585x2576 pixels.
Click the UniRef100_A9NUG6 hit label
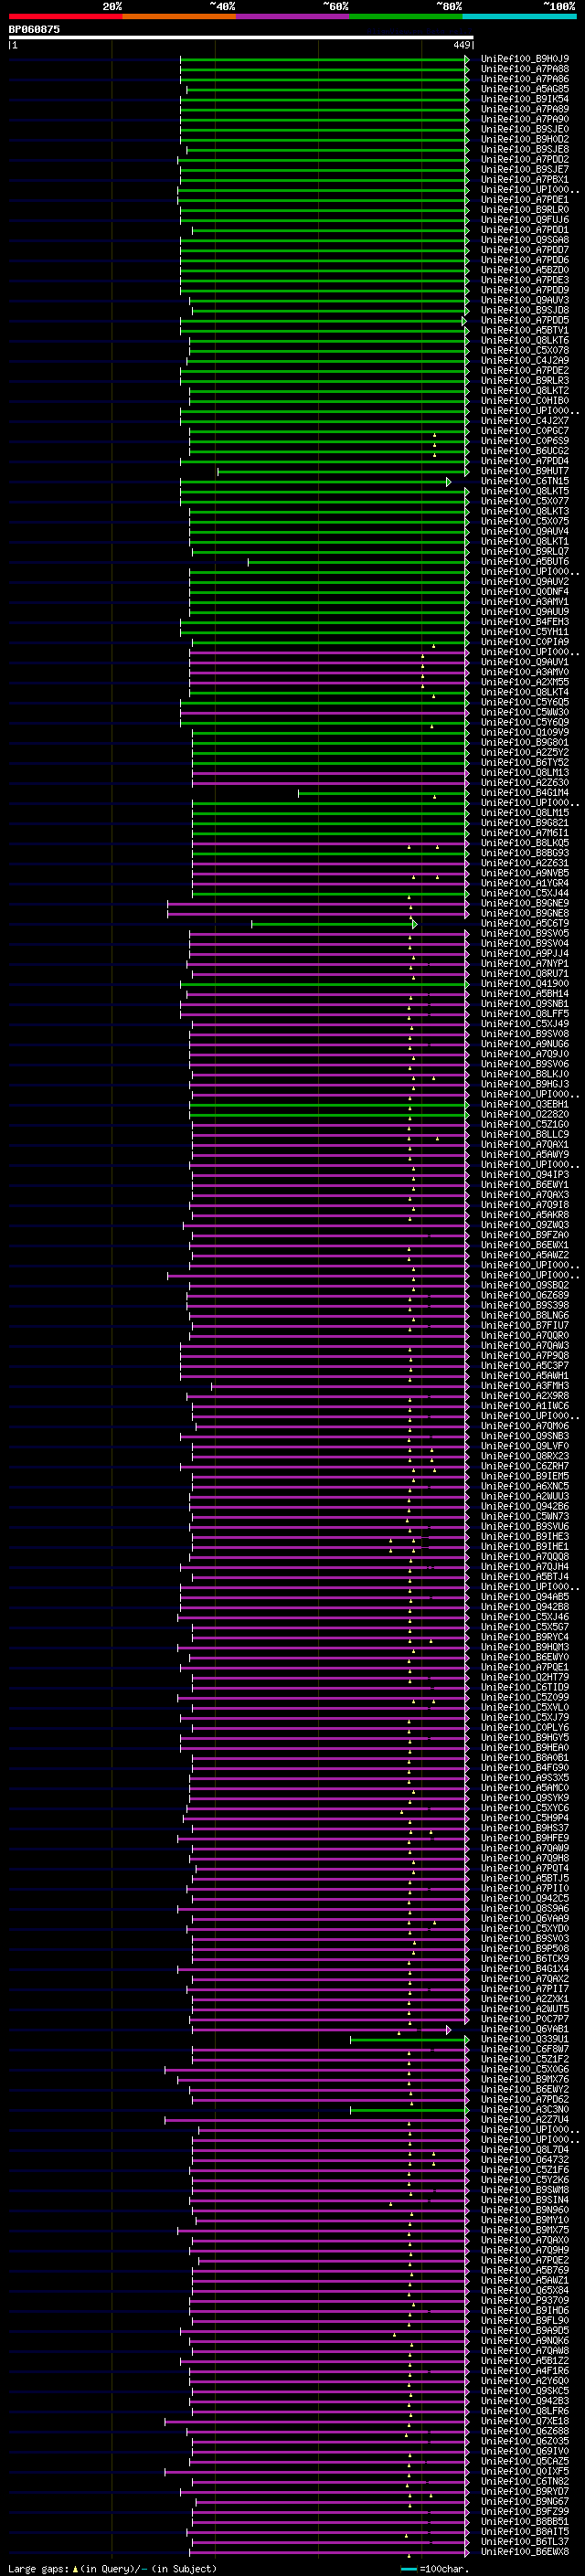[x=525, y=1044]
